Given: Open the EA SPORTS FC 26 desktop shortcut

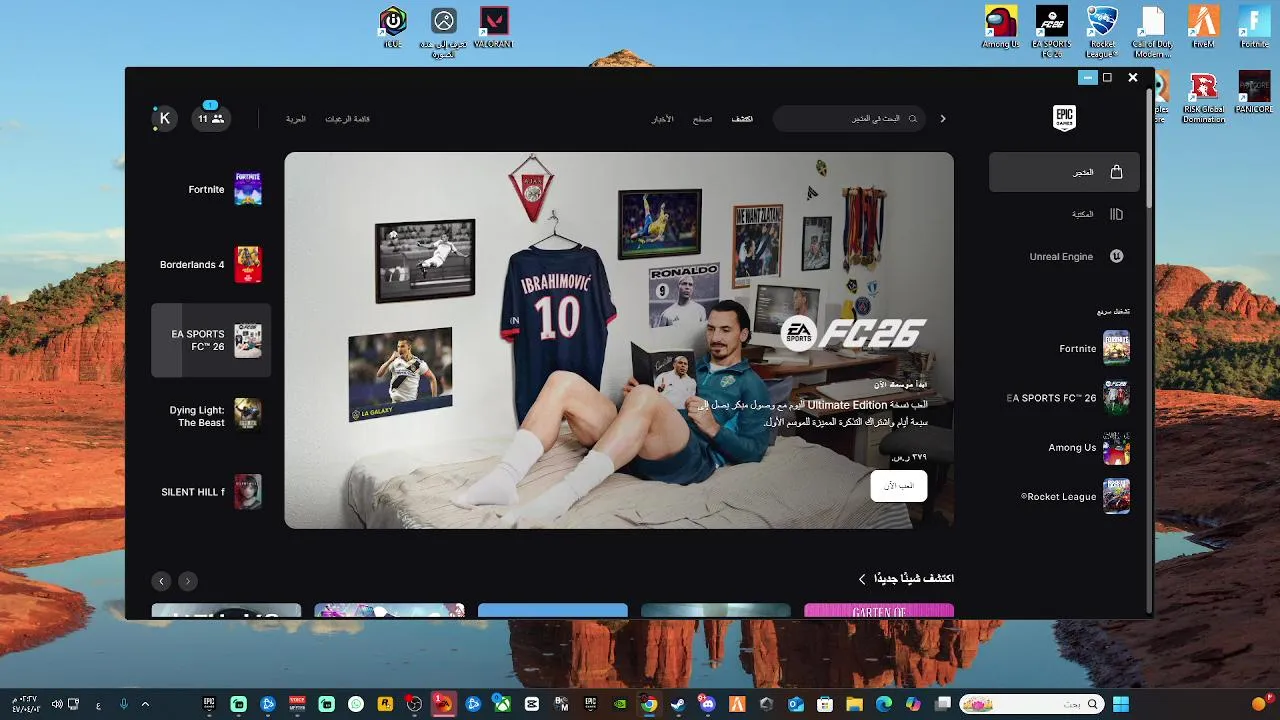Looking at the screenshot, I should pos(1051,31).
